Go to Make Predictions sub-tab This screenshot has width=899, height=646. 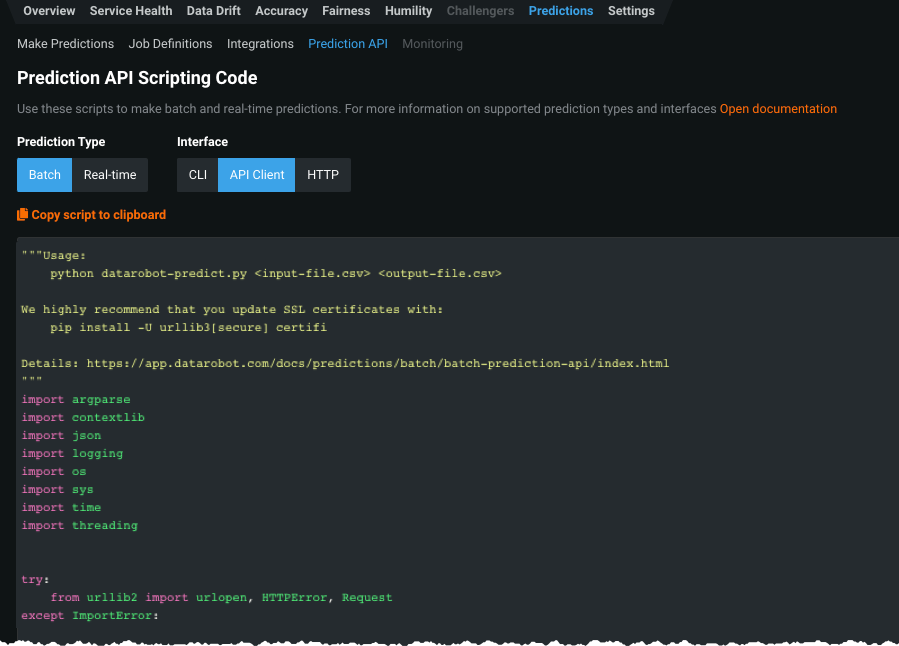[65, 44]
